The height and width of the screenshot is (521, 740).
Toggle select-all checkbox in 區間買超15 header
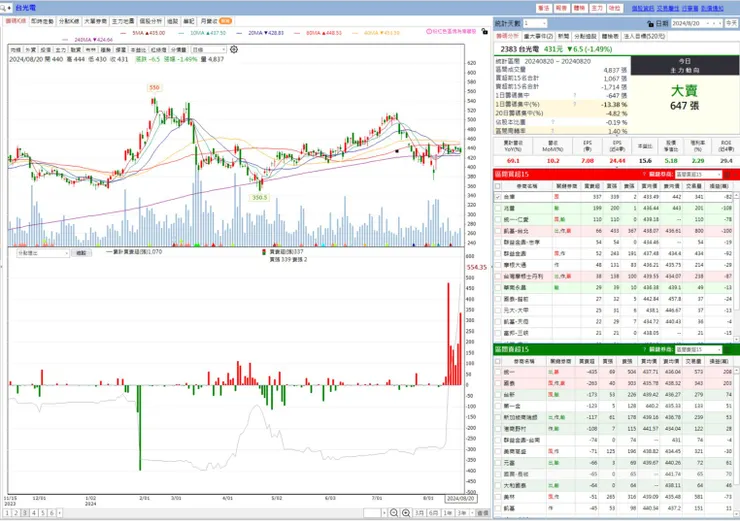coord(498,186)
